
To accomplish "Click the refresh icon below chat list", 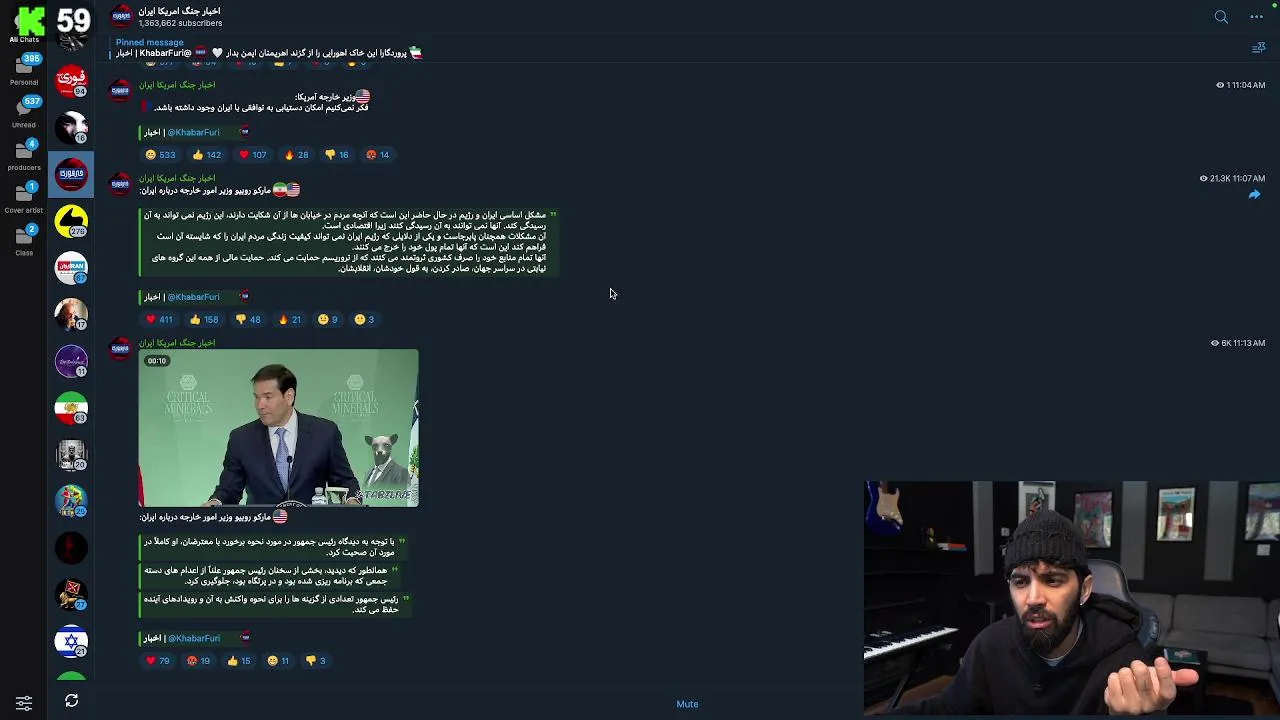I will click(72, 701).
